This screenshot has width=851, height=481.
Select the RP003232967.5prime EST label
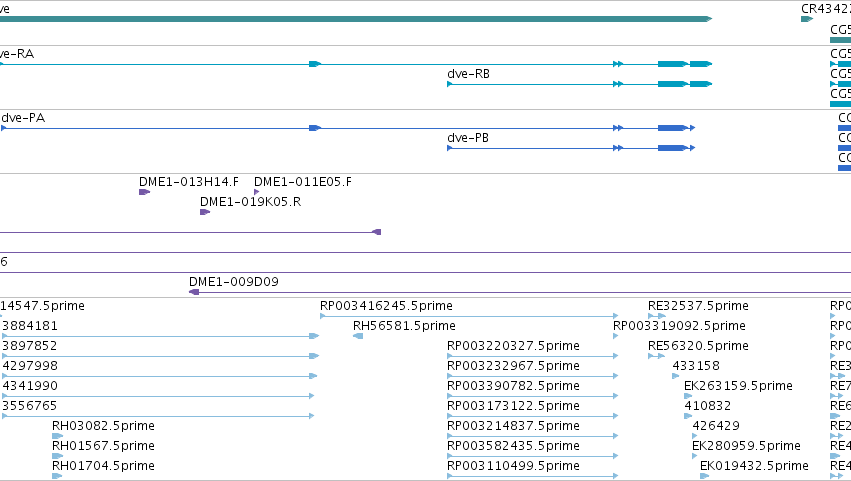(513, 366)
